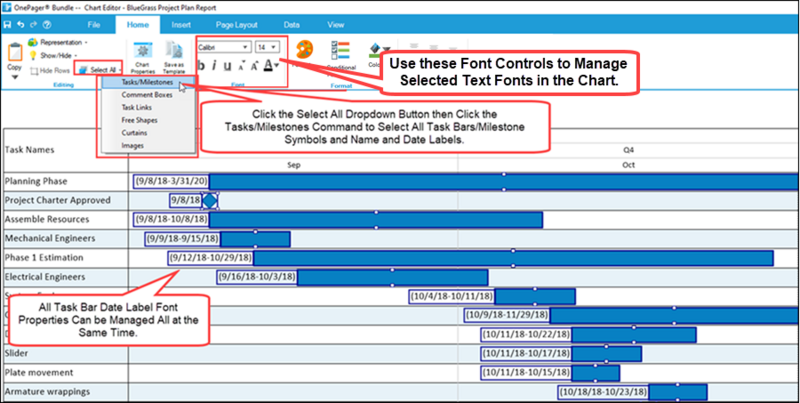Click the (9/8/18-3/31/20) date label
Image resolution: width=800 pixels, height=403 pixels.
point(171,181)
